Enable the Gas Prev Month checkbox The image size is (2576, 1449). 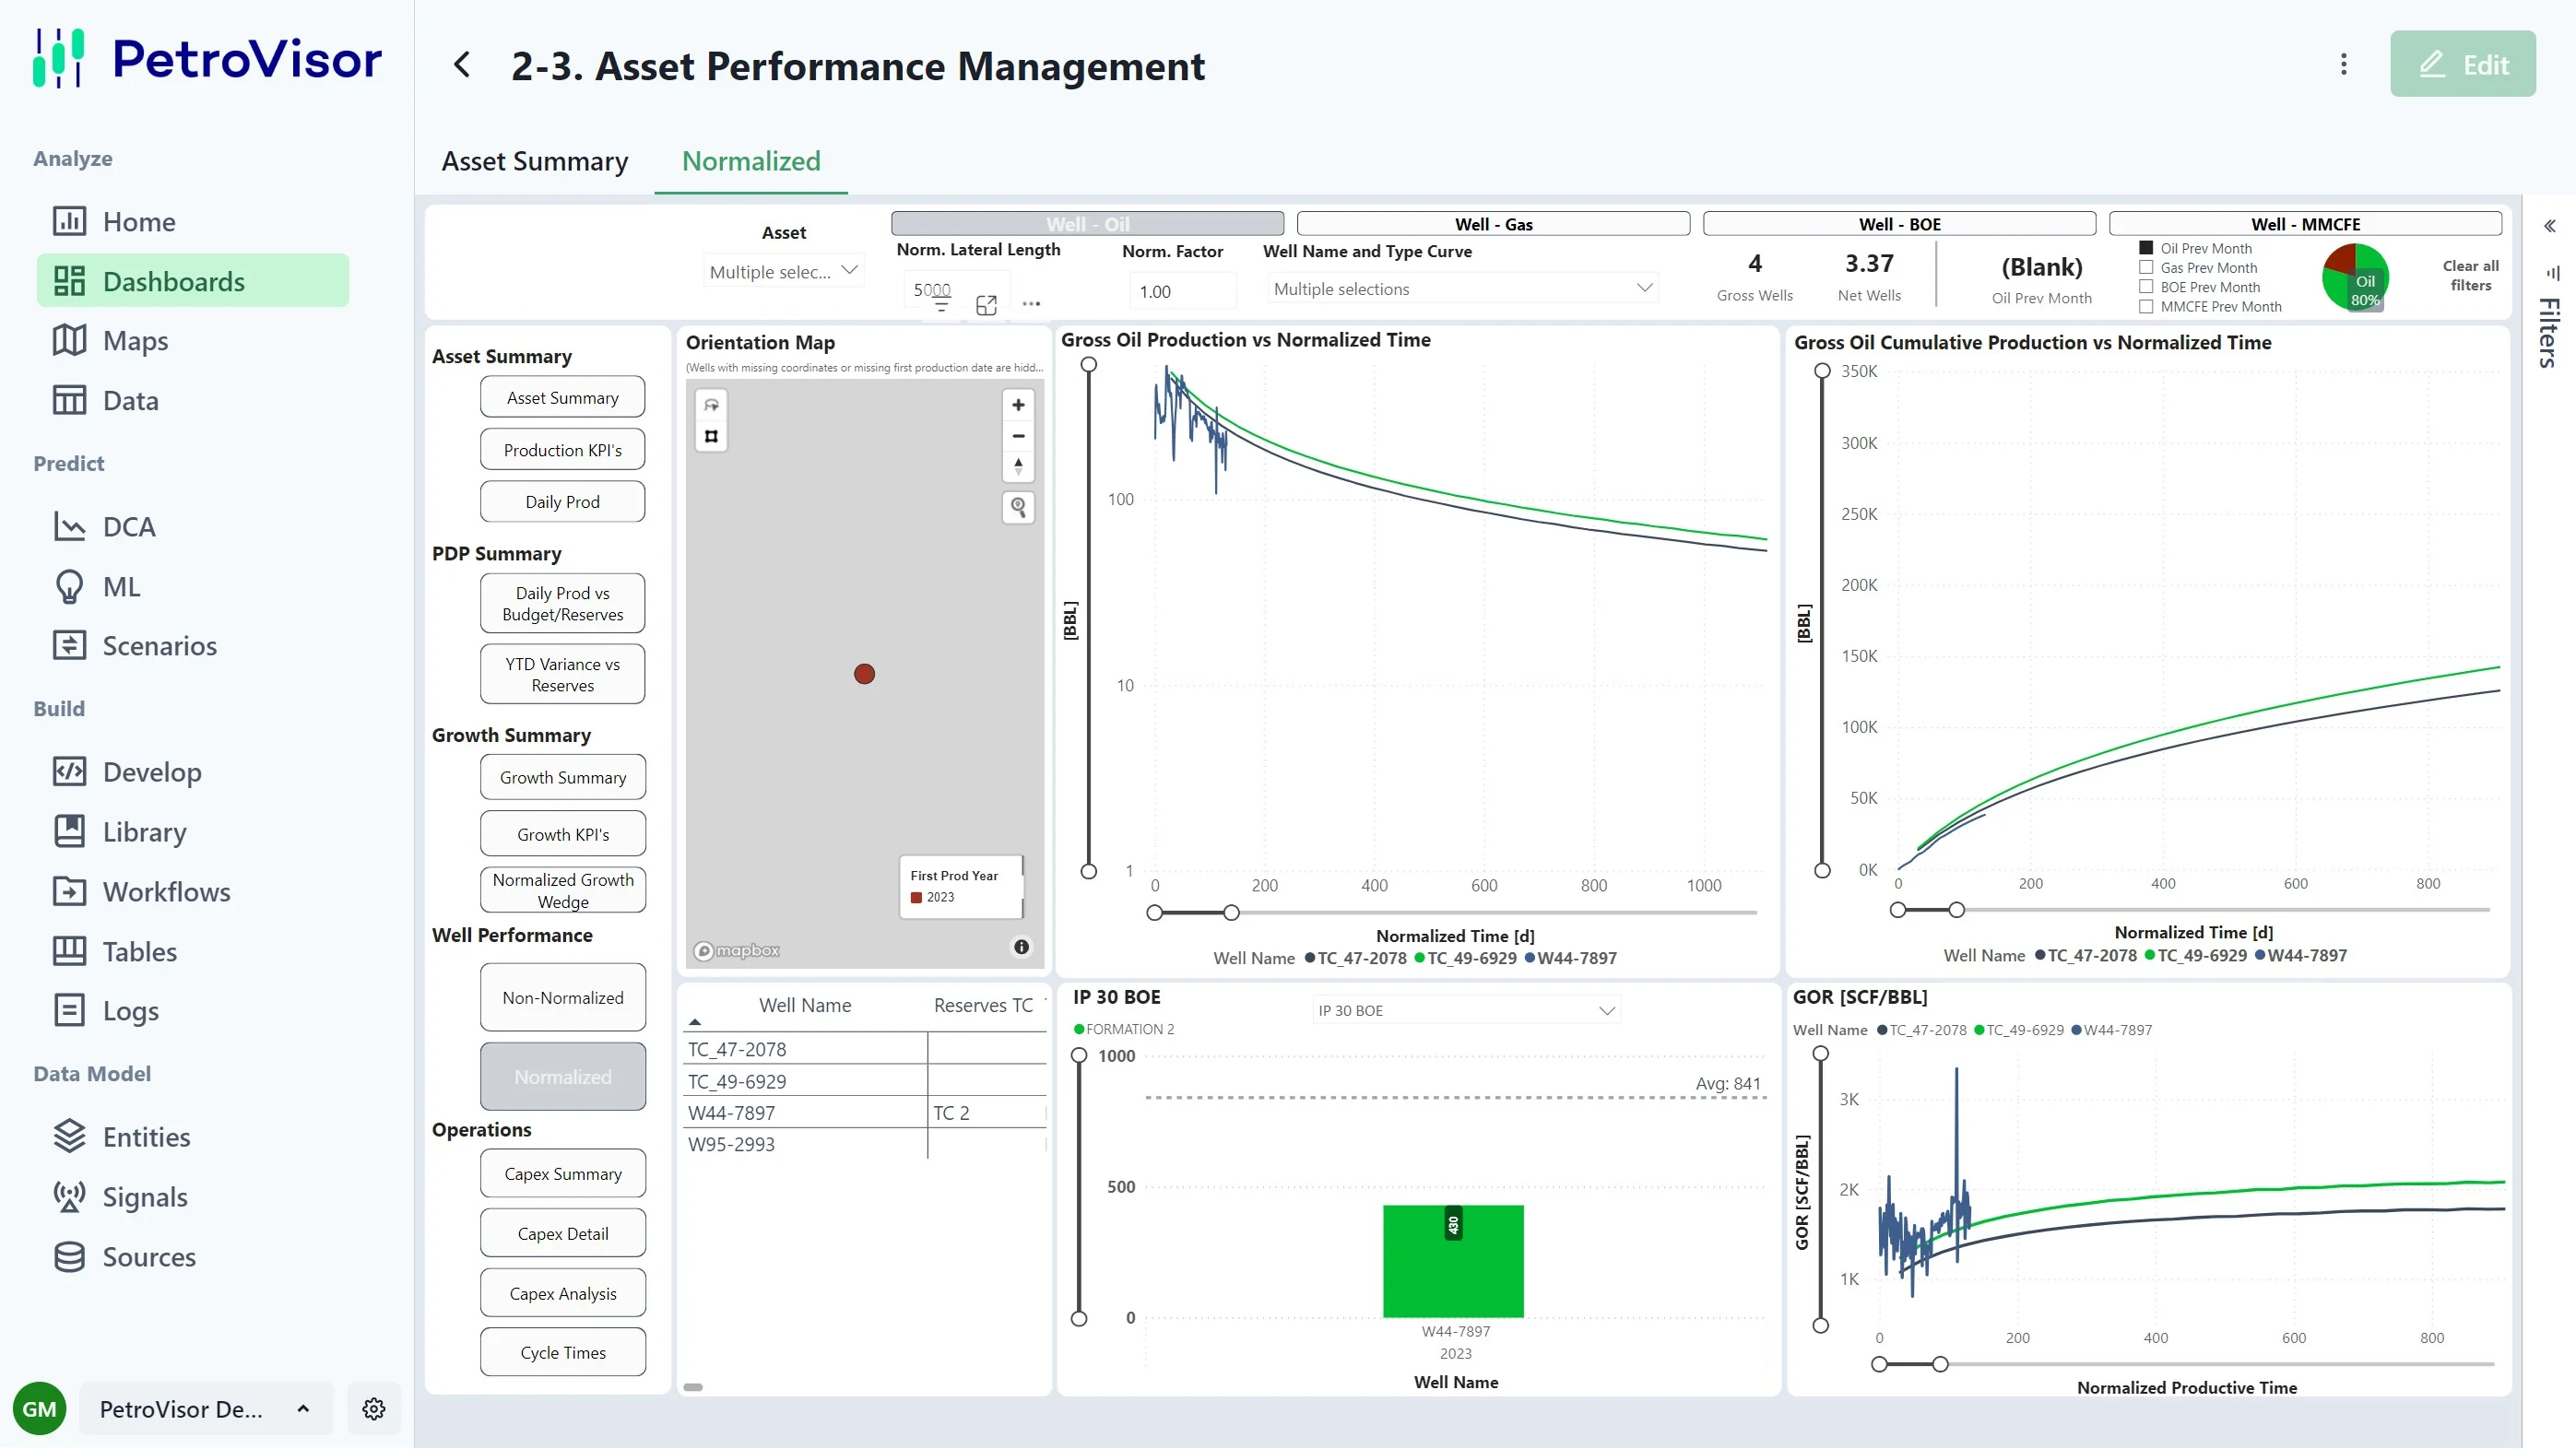(x=2146, y=268)
